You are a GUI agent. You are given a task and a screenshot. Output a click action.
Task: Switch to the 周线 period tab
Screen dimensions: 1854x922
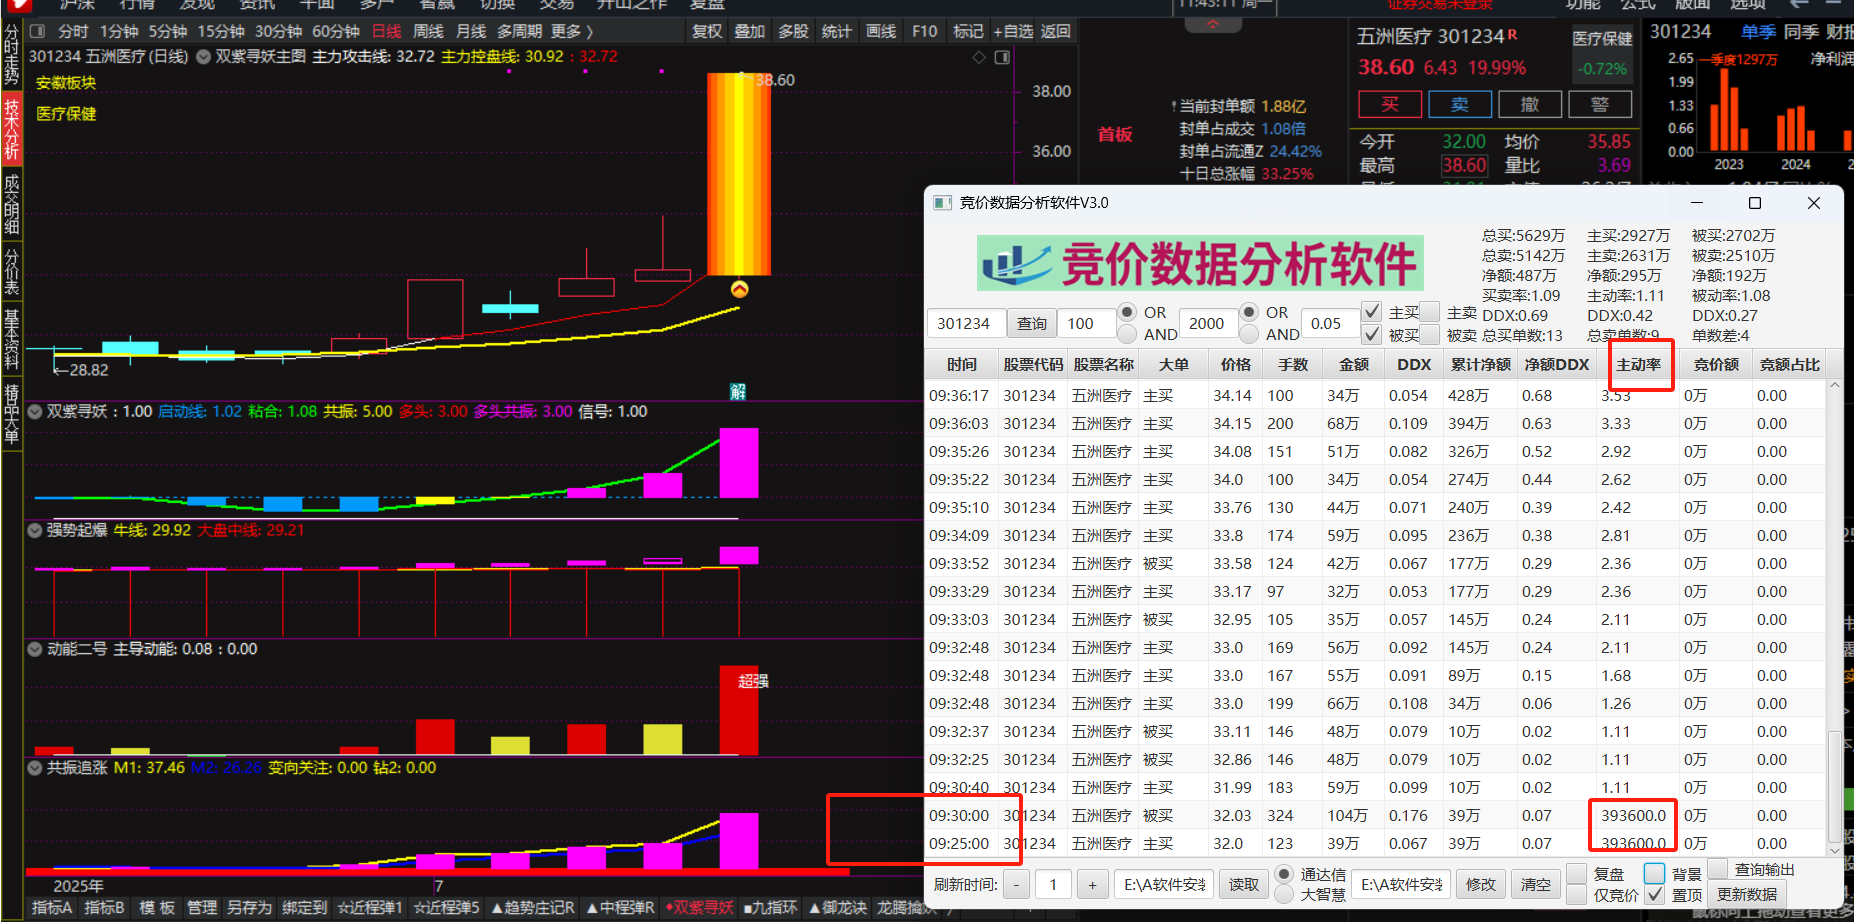(x=428, y=32)
